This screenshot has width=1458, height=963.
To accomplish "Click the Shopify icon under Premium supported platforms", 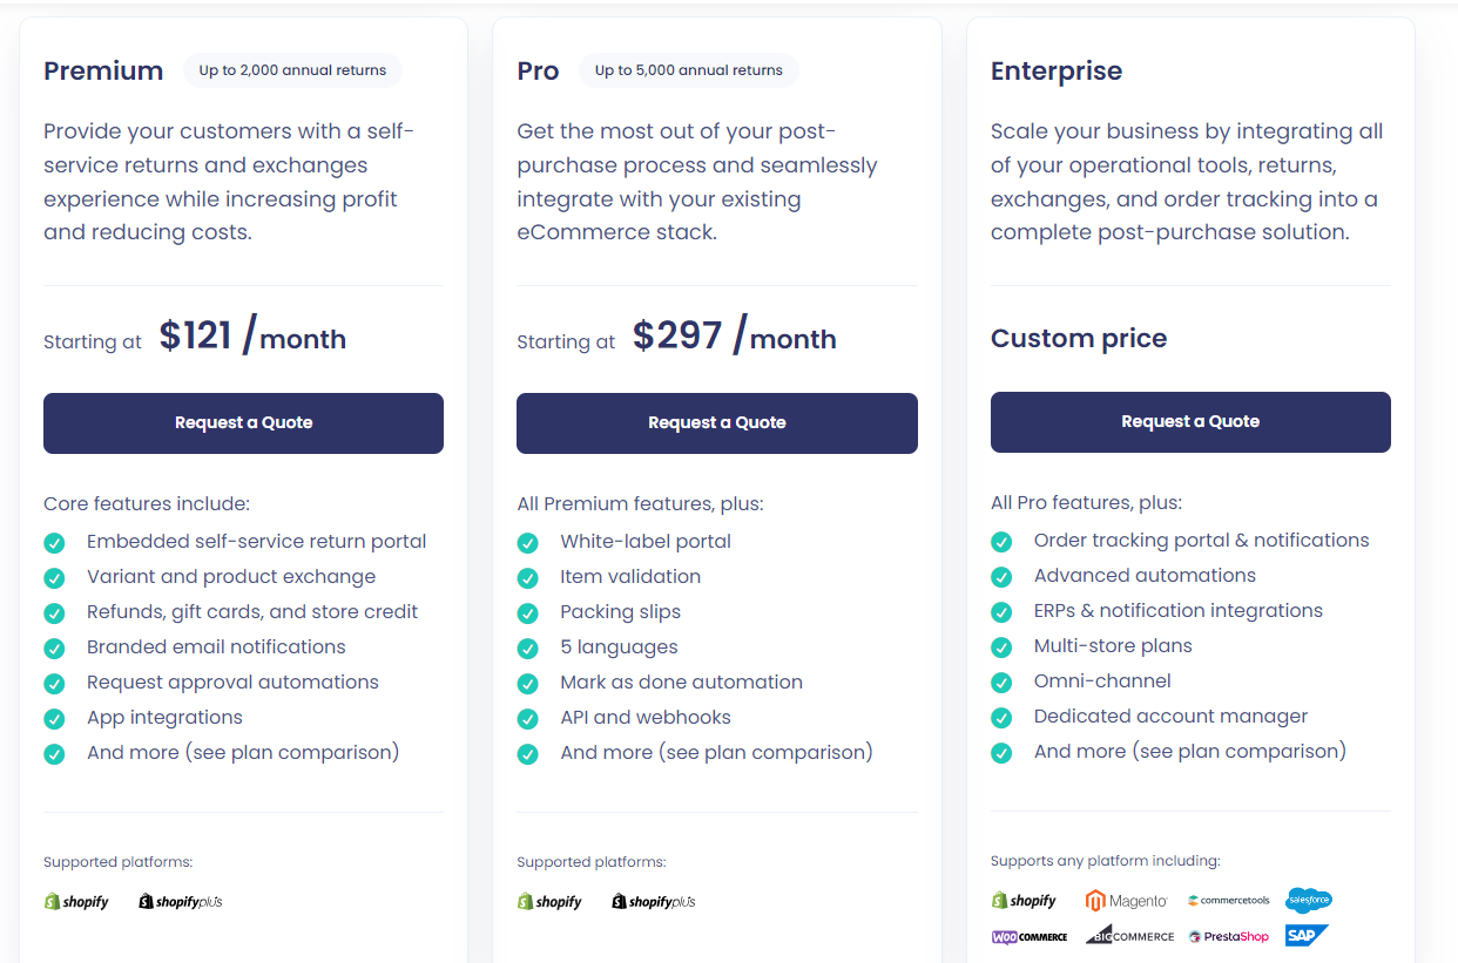I will [75, 901].
